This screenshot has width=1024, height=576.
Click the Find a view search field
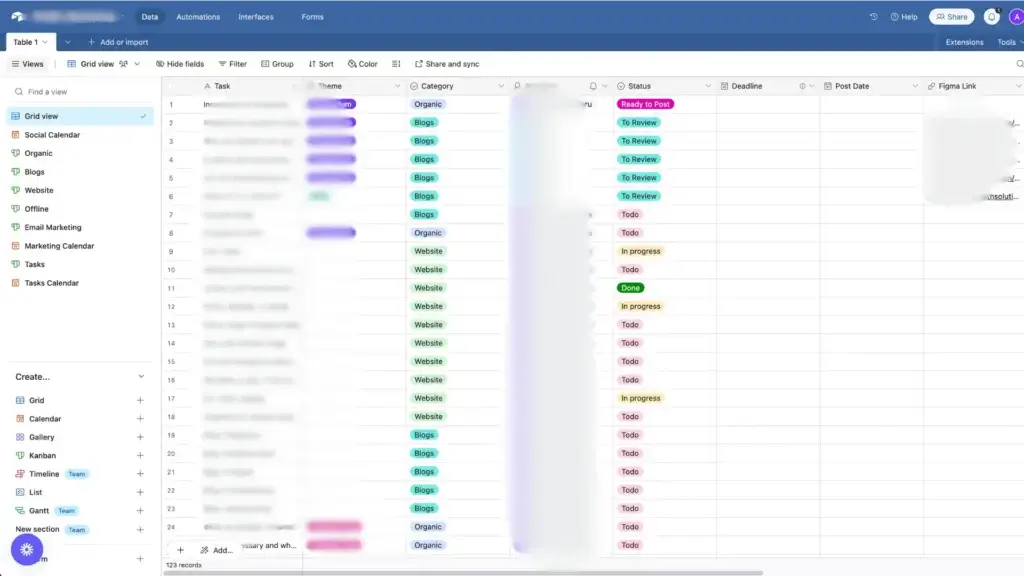point(80,92)
